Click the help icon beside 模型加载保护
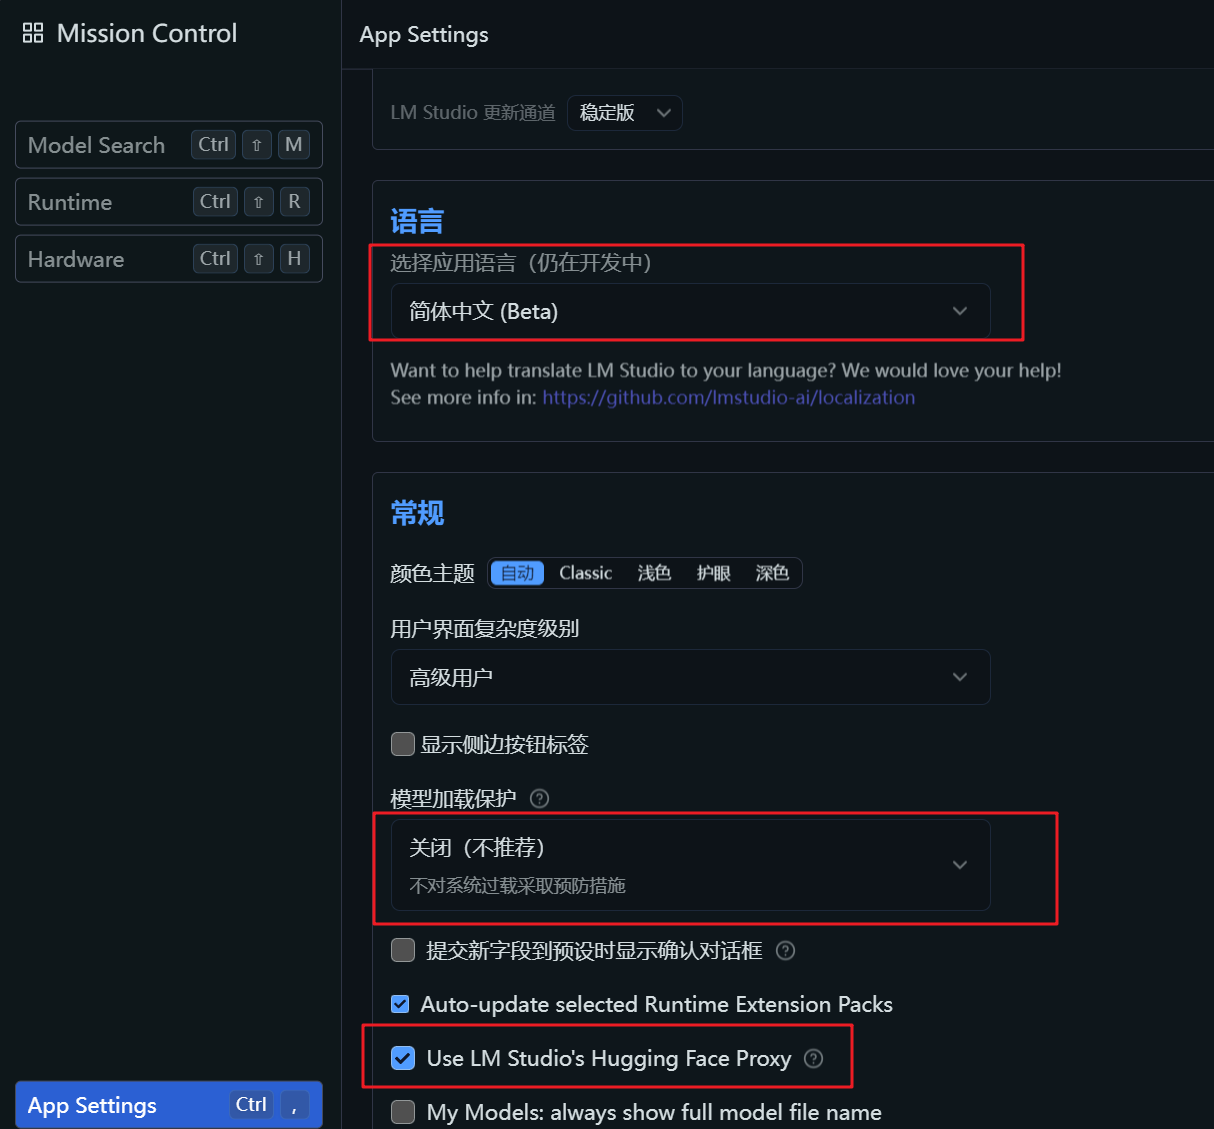 click(x=539, y=798)
